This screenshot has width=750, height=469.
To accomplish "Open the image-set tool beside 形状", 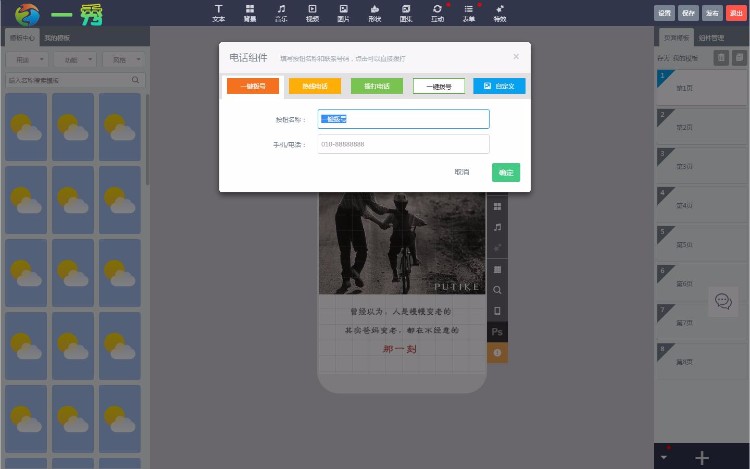I will [406, 13].
